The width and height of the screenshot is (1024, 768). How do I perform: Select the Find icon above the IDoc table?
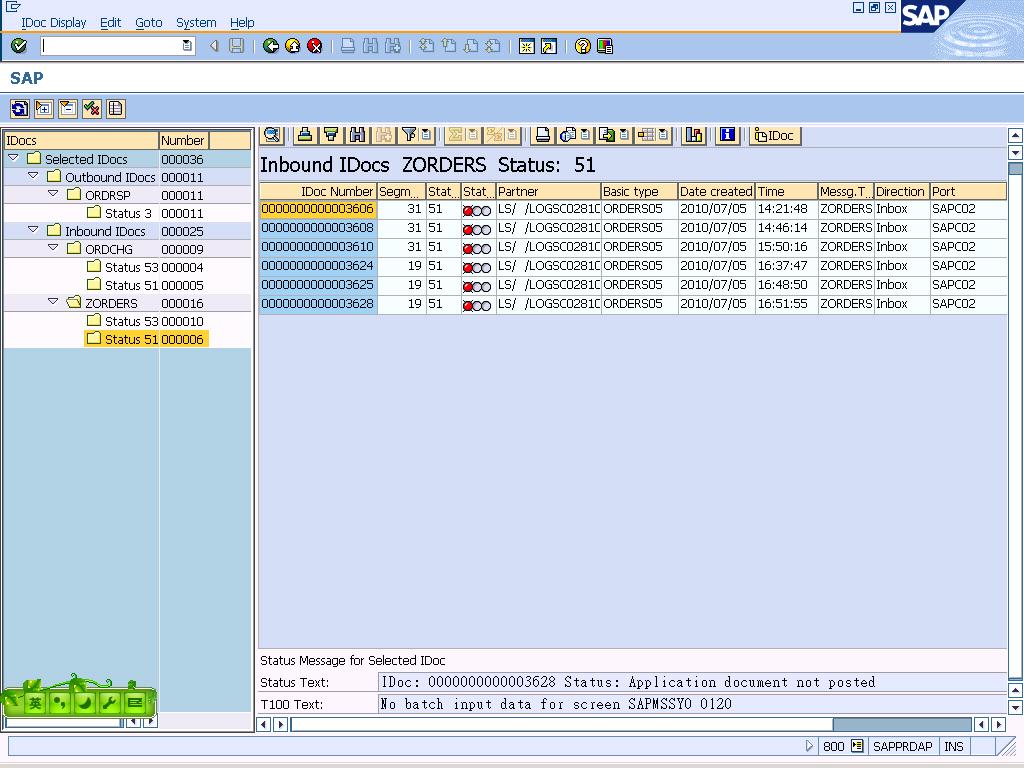click(x=357, y=136)
